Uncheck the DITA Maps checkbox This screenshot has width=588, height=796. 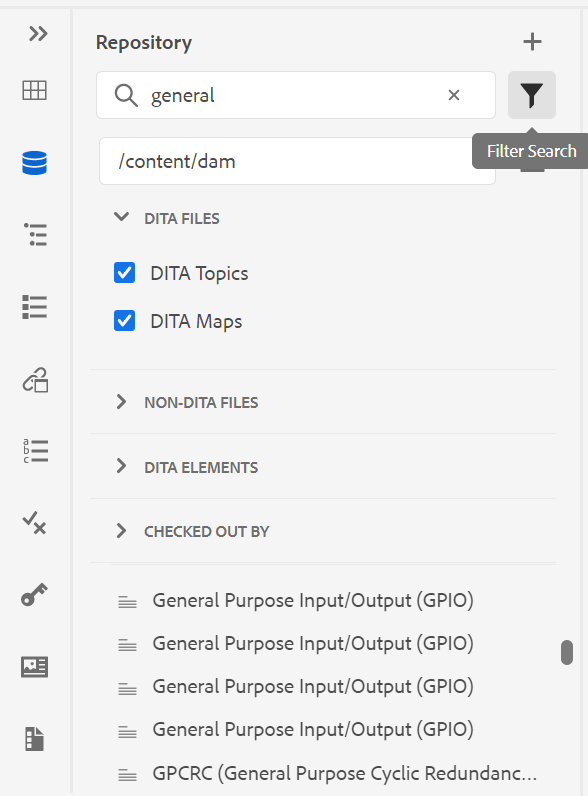[x=124, y=320]
